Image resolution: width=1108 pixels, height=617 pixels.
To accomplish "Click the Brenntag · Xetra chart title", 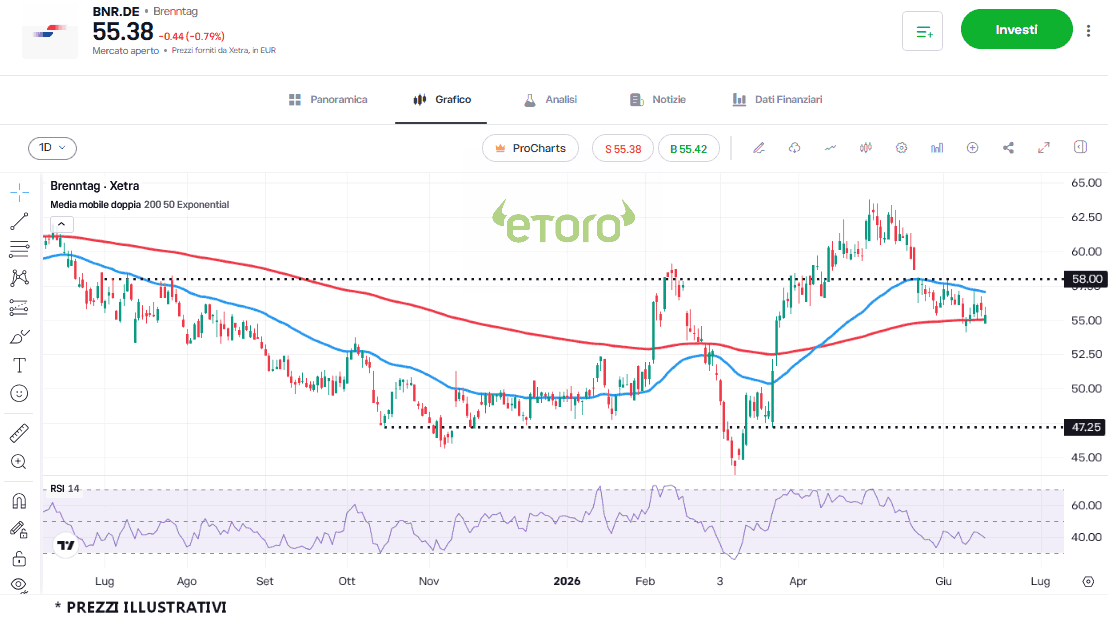I will 95,186.
